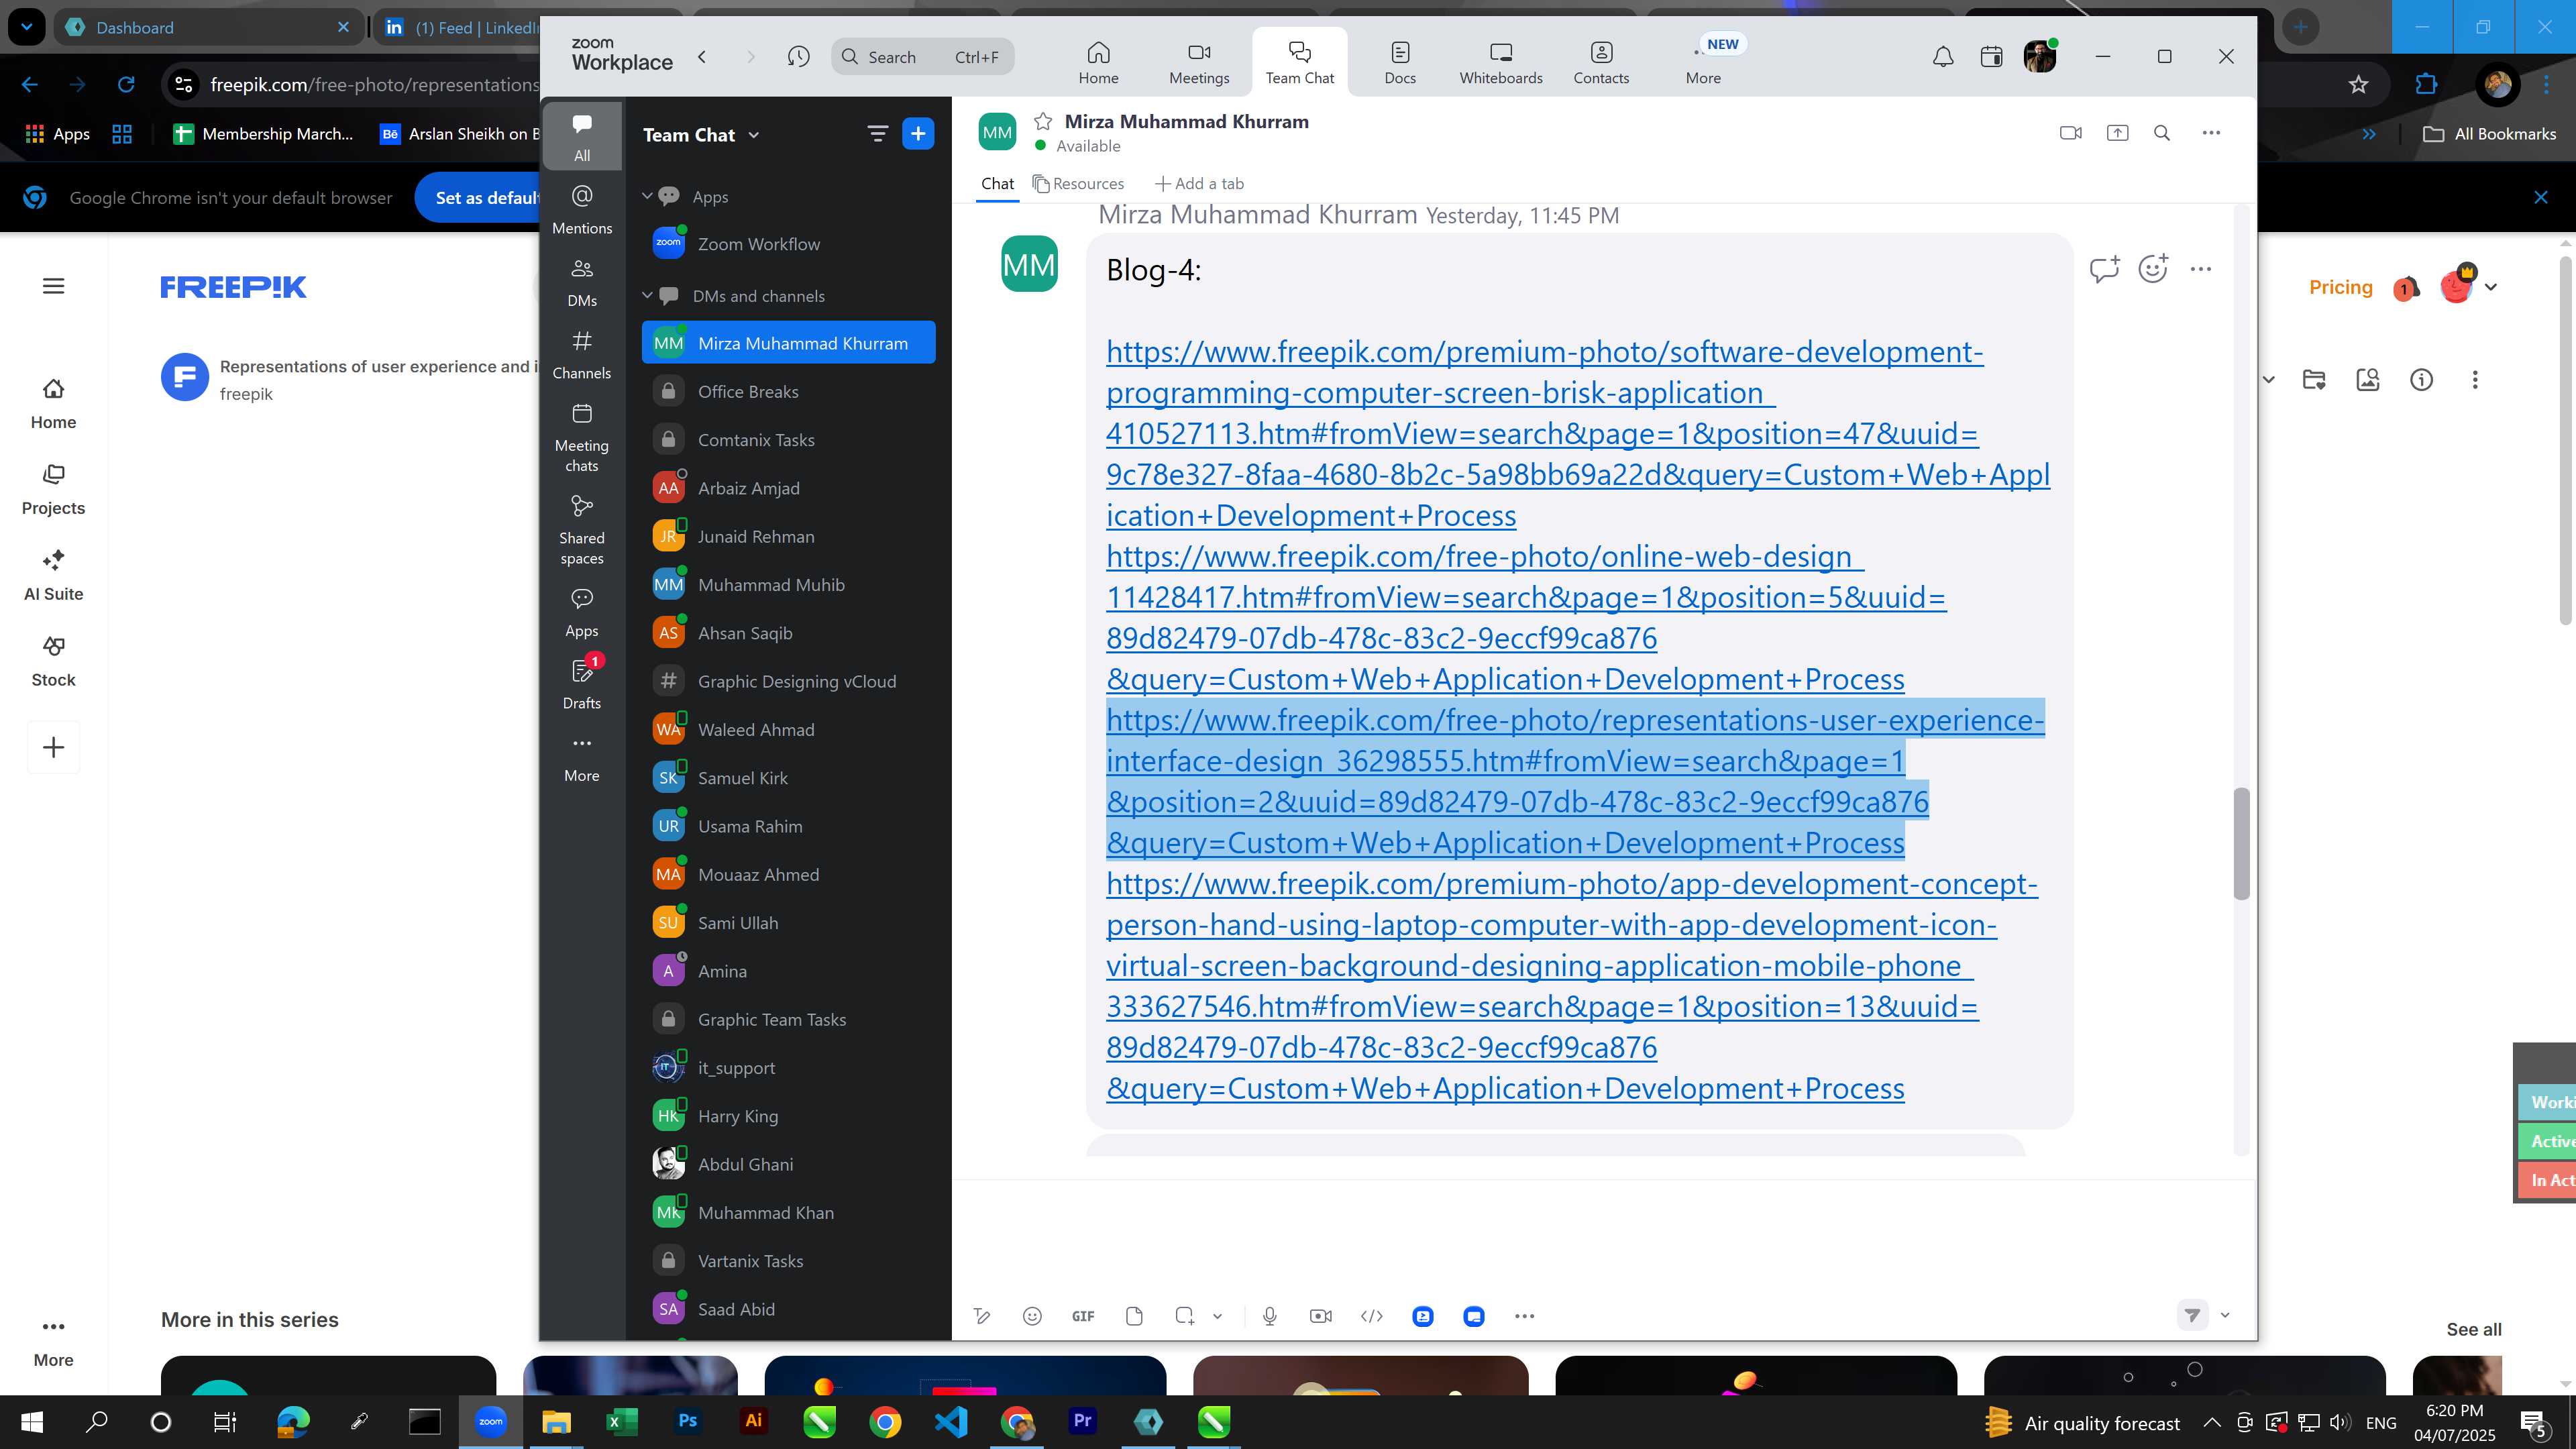Open the Graphic Designing vCloud channel
Image resolution: width=2576 pixels, height=1449 pixels.
point(788,681)
